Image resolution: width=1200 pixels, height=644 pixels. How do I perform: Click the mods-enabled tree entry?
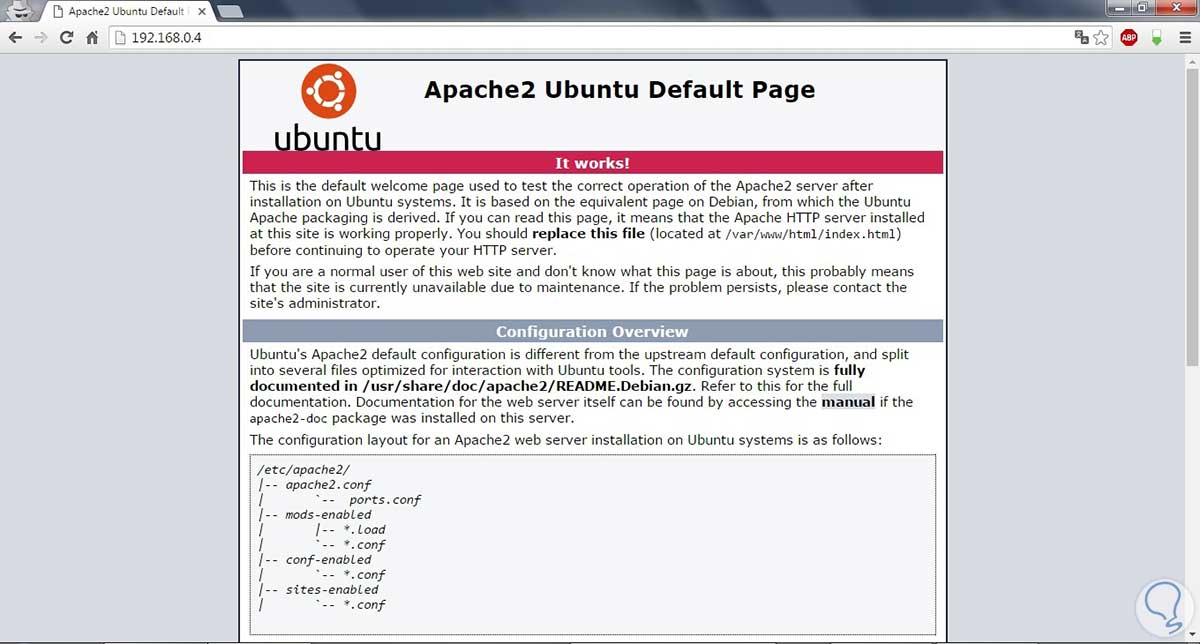[328, 515]
